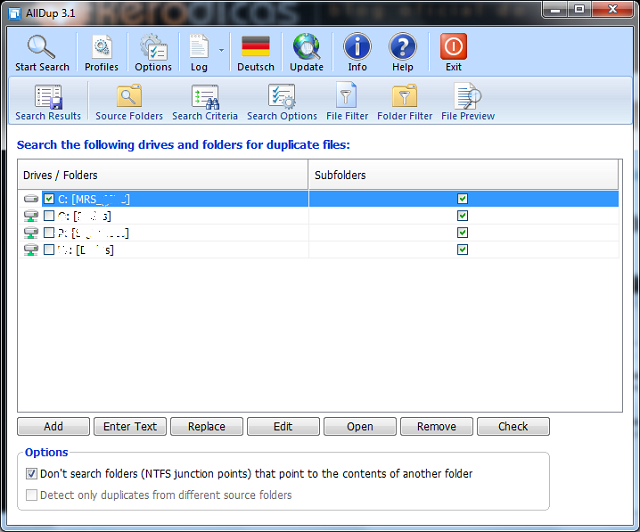The image size is (640, 532).
Task: Click the Open button
Action: click(360, 426)
